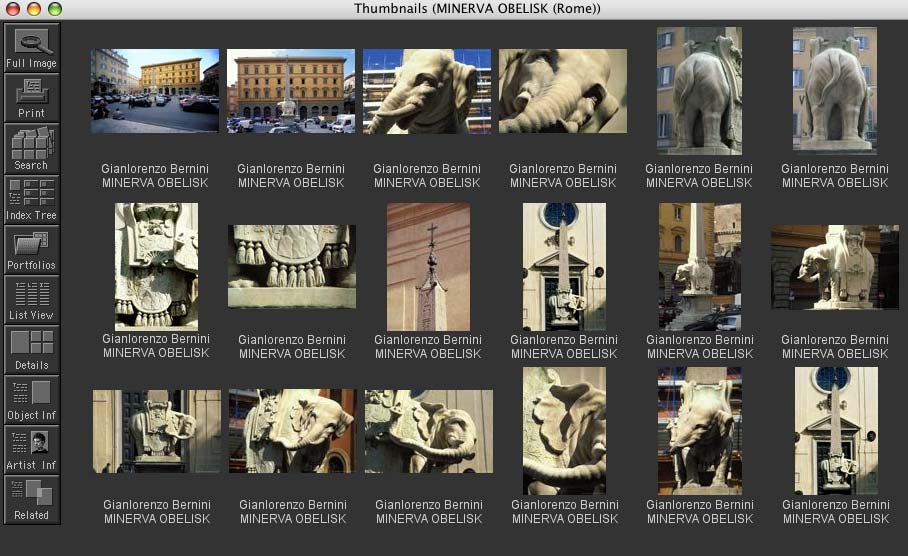The height and width of the screenshot is (556, 908).
Task: Select the frontal elephant against scaffolding thumbnail
Action: coord(700,431)
